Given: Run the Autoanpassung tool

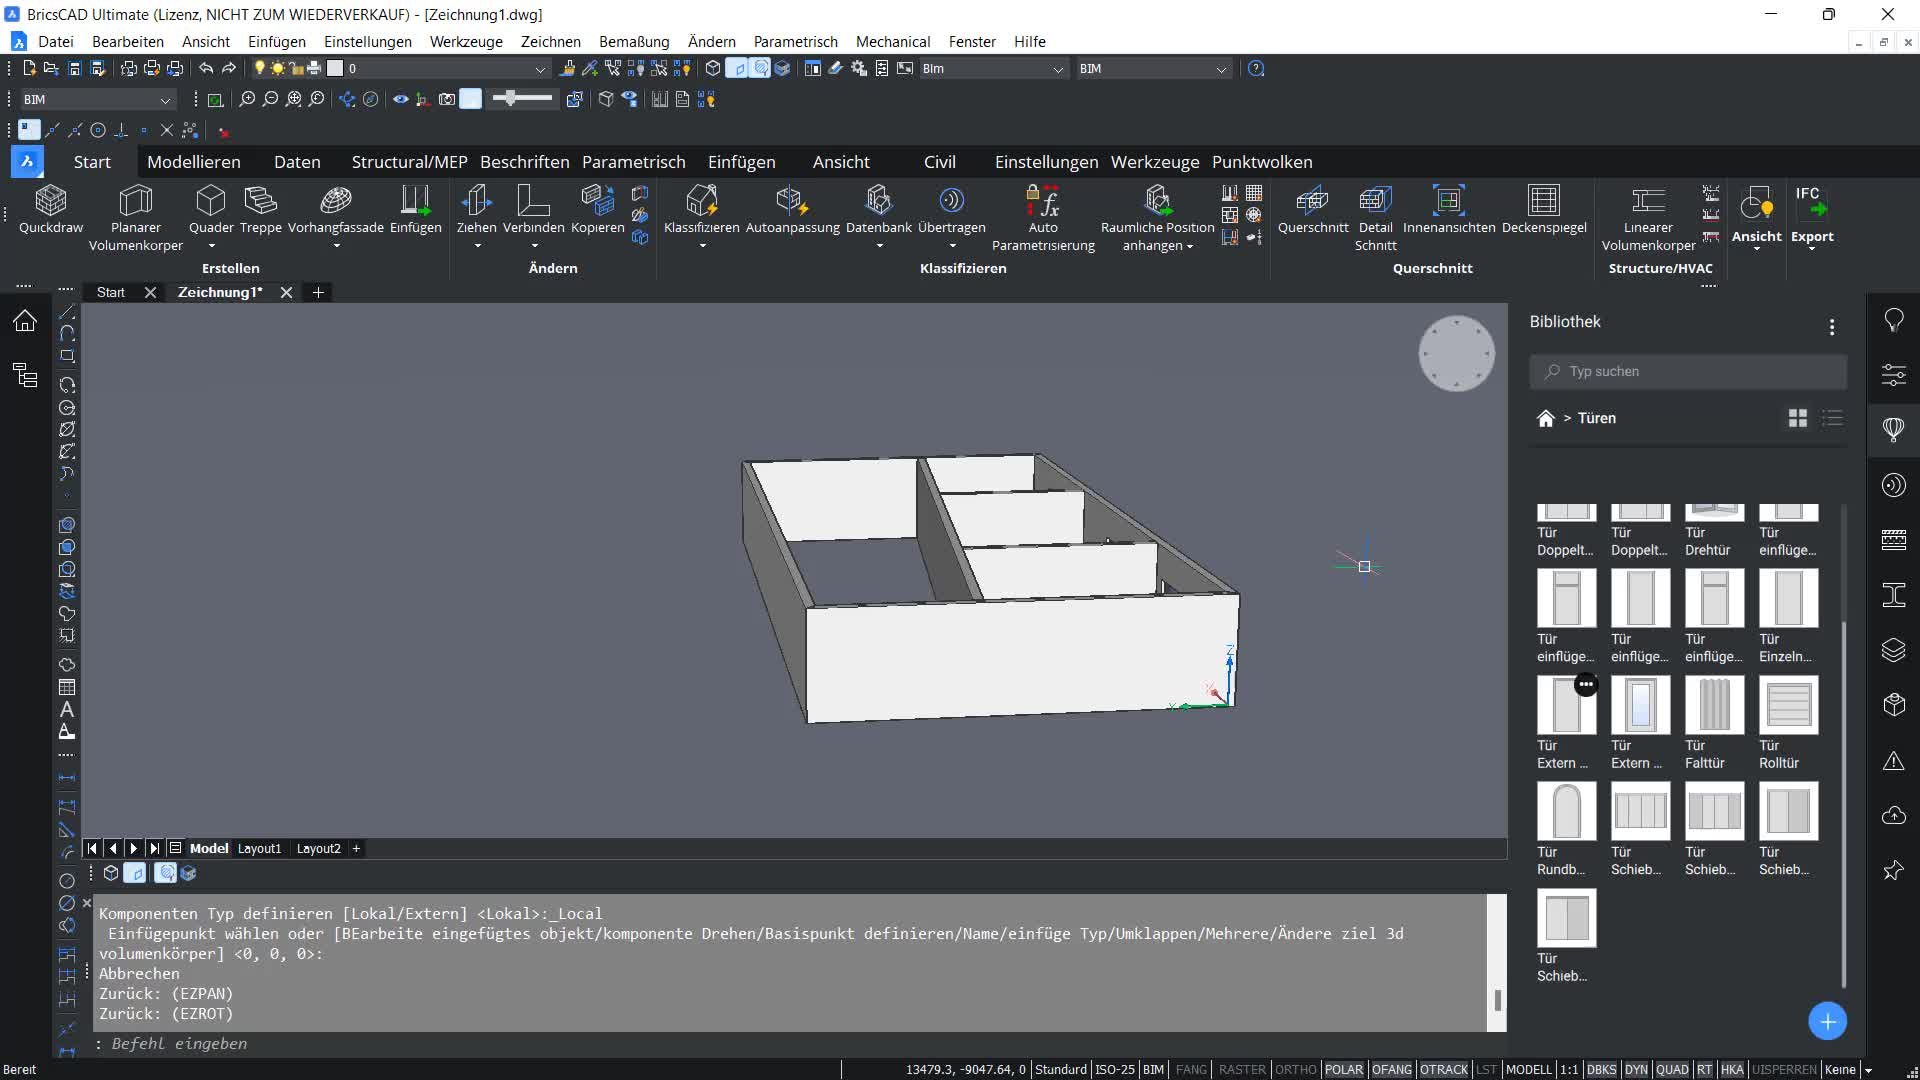Looking at the screenshot, I should point(792,210).
